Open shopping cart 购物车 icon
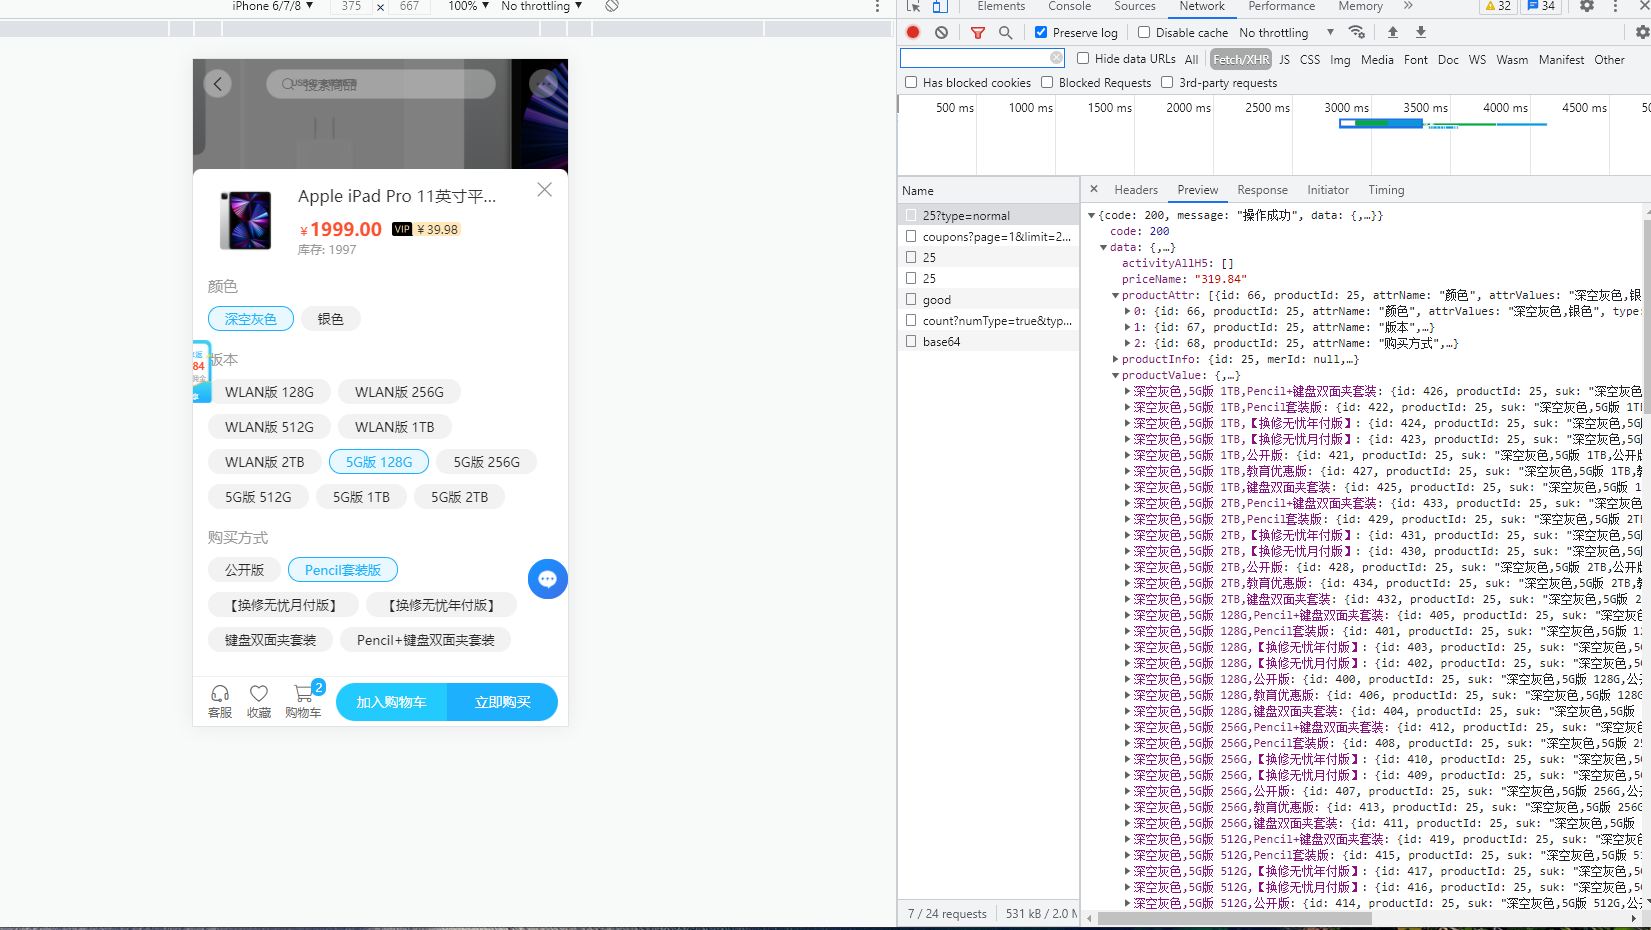Viewport: 1651px width, 930px height. point(304,701)
